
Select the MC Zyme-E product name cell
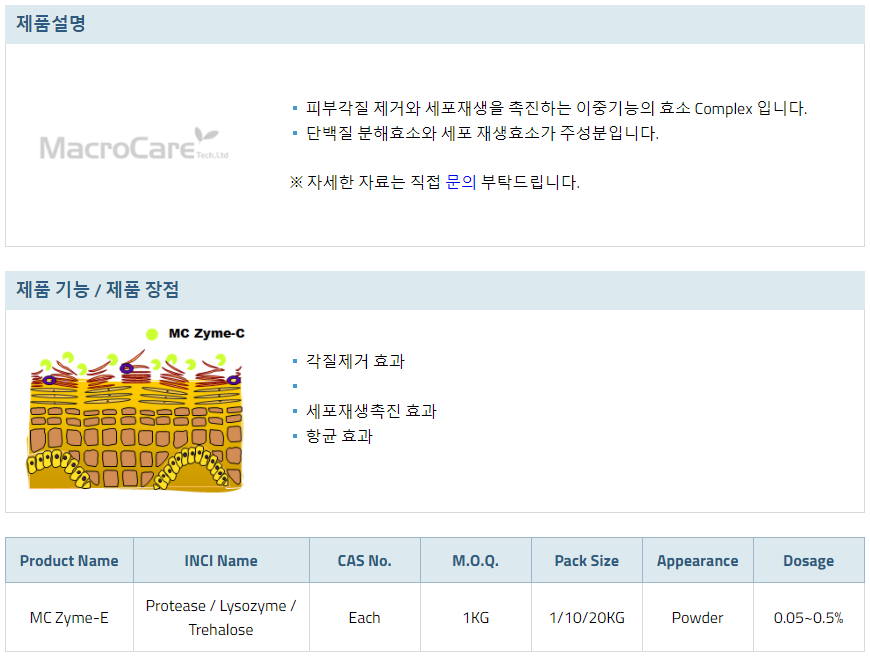[x=69, y=617]
